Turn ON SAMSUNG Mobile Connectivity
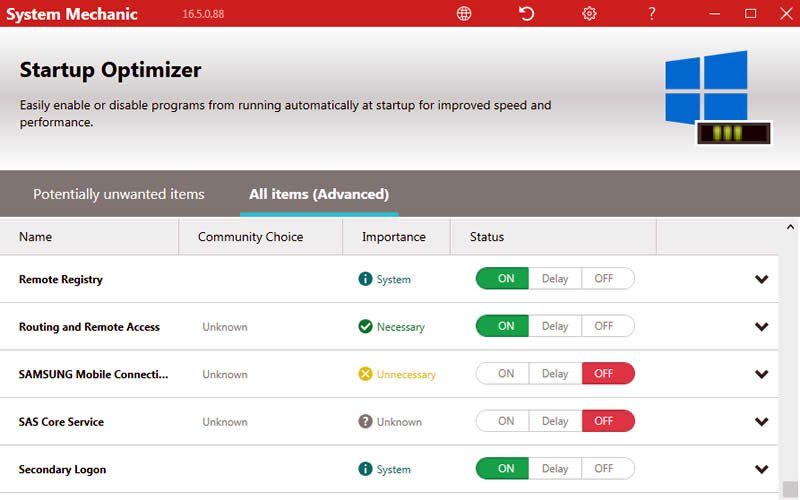Image resolution: width=800 pixels, height=500 pixels. click(503, 373)
